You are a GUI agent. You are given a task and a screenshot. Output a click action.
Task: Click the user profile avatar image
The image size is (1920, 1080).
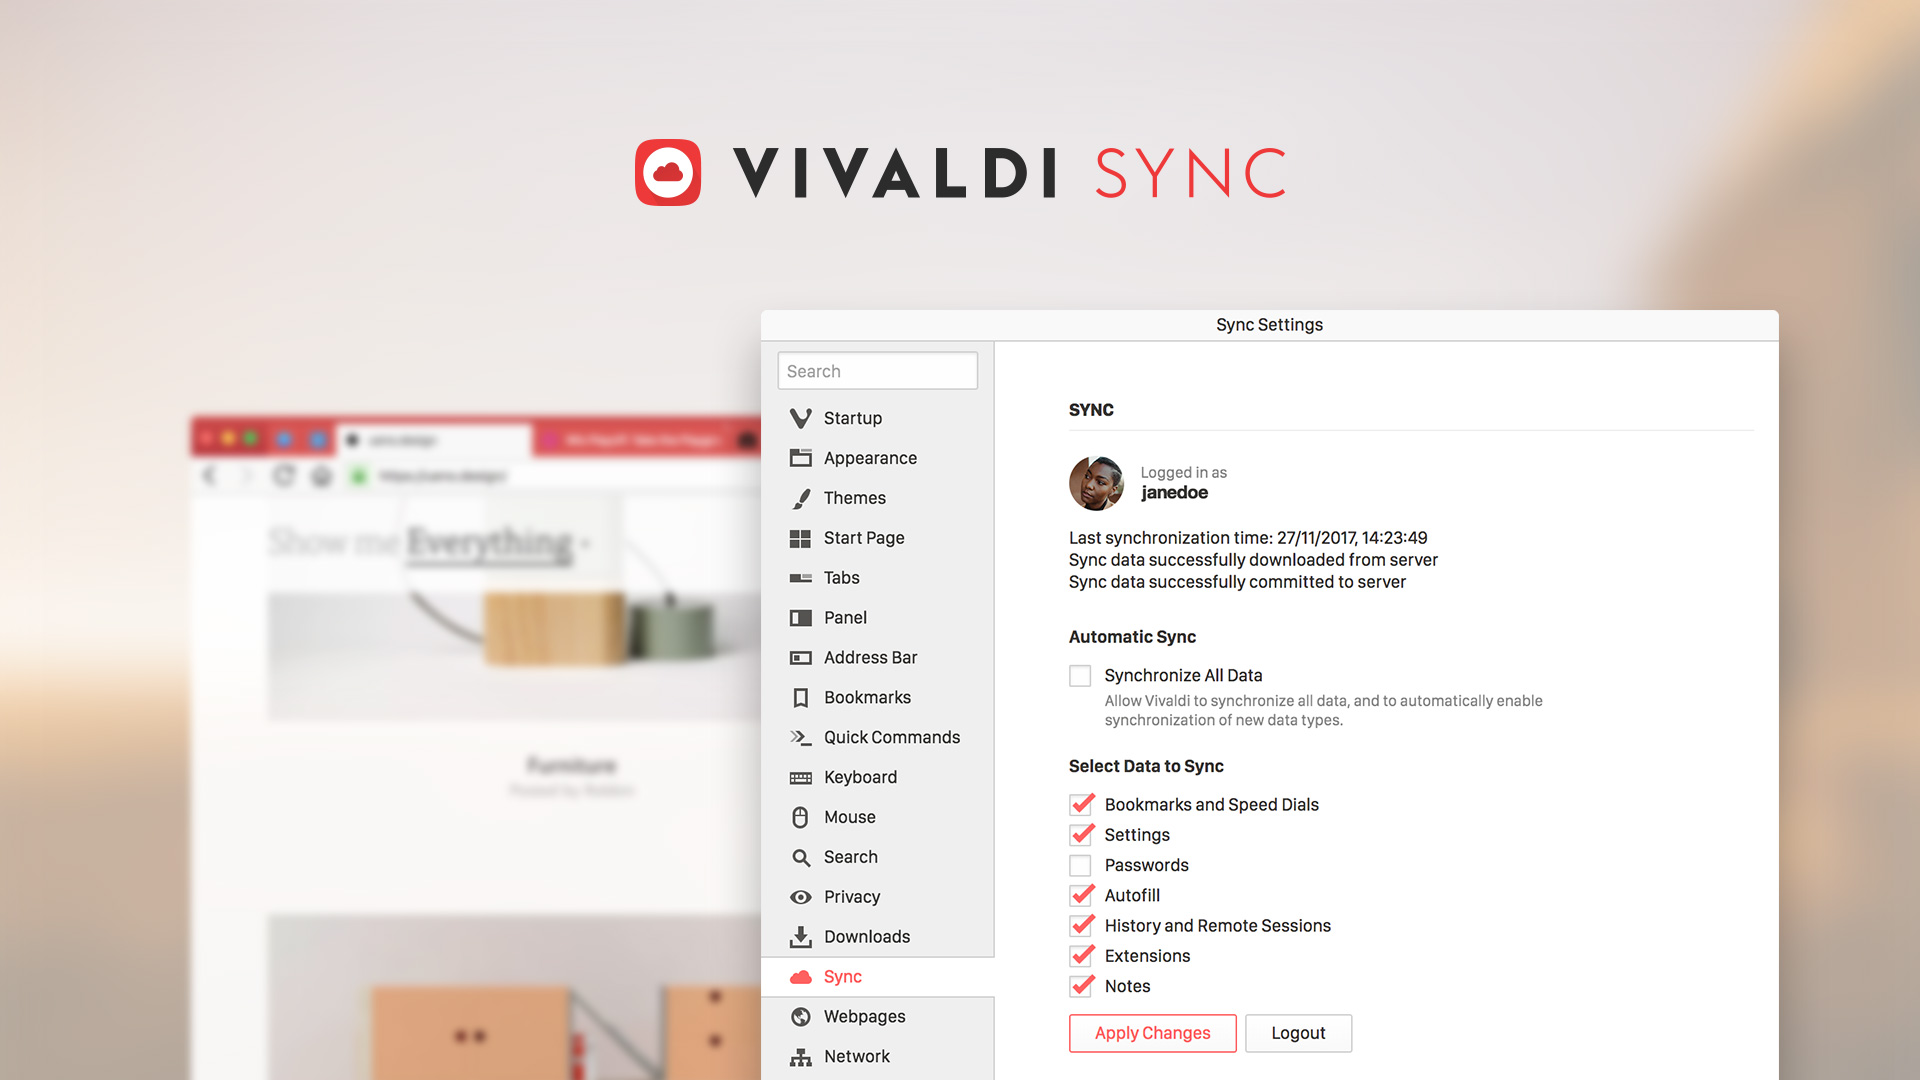1097,483
